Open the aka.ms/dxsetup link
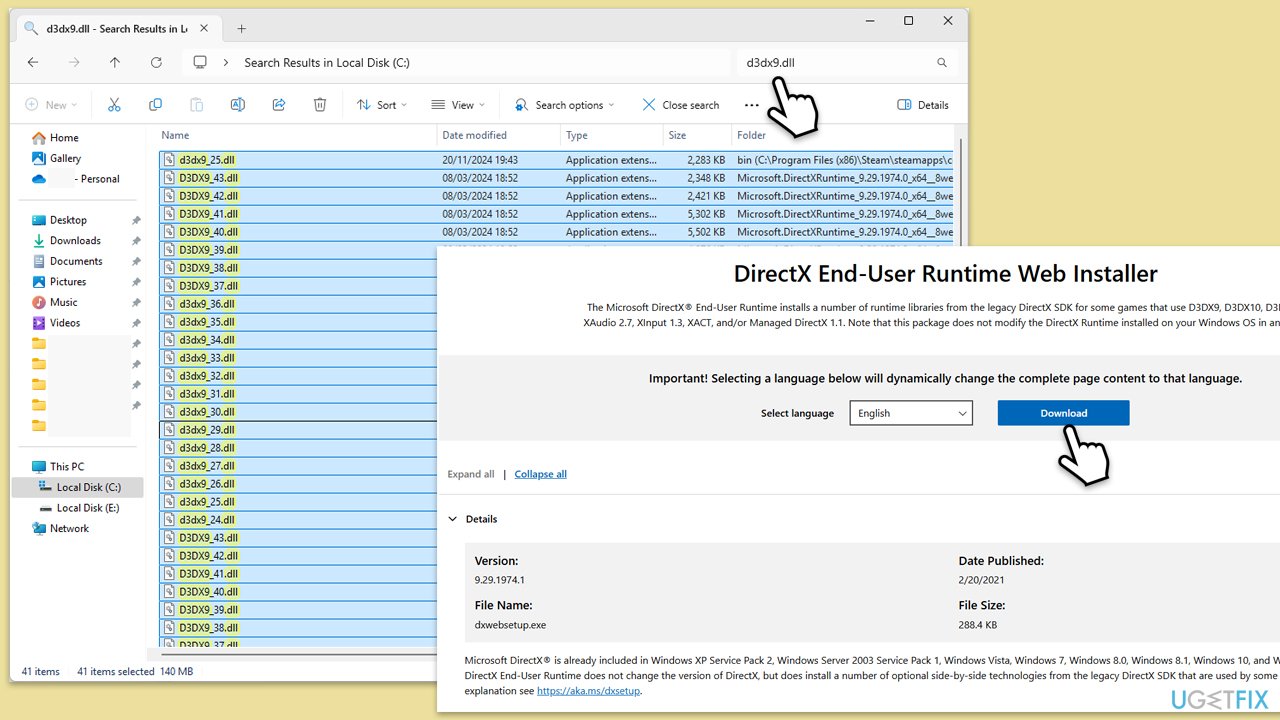The height and width of the screenshot is (720, 1280). pyautogui.click(x=589, y=691)
